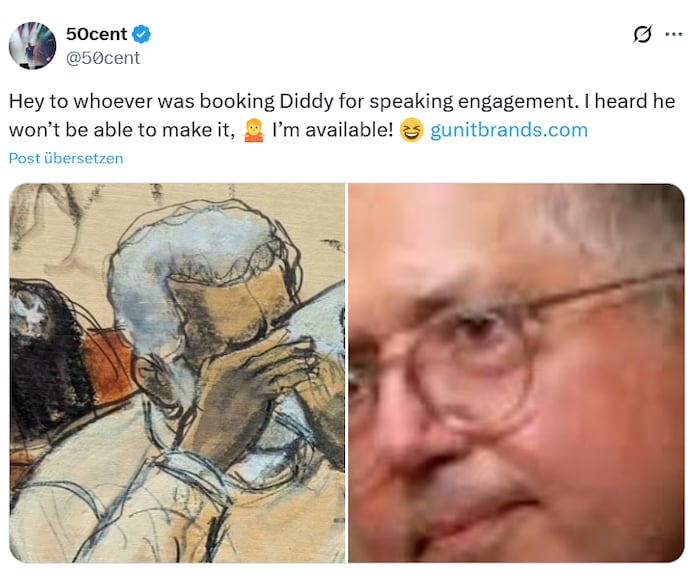
Task: Click the "I'm available!" text
Action: pos(333,130)
